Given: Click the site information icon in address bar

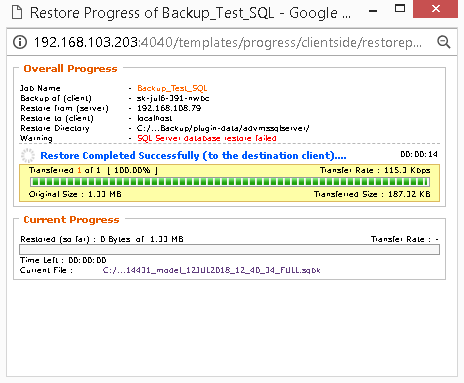Looking at the screenshot, I should point(20,42).
